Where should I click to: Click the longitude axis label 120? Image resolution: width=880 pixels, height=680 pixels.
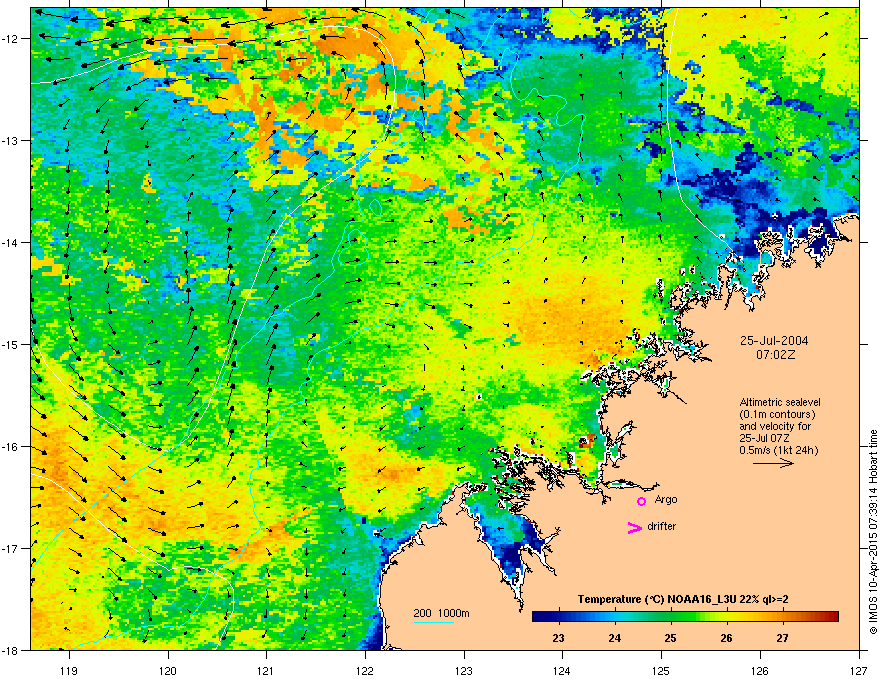click(x=168, y=670)
